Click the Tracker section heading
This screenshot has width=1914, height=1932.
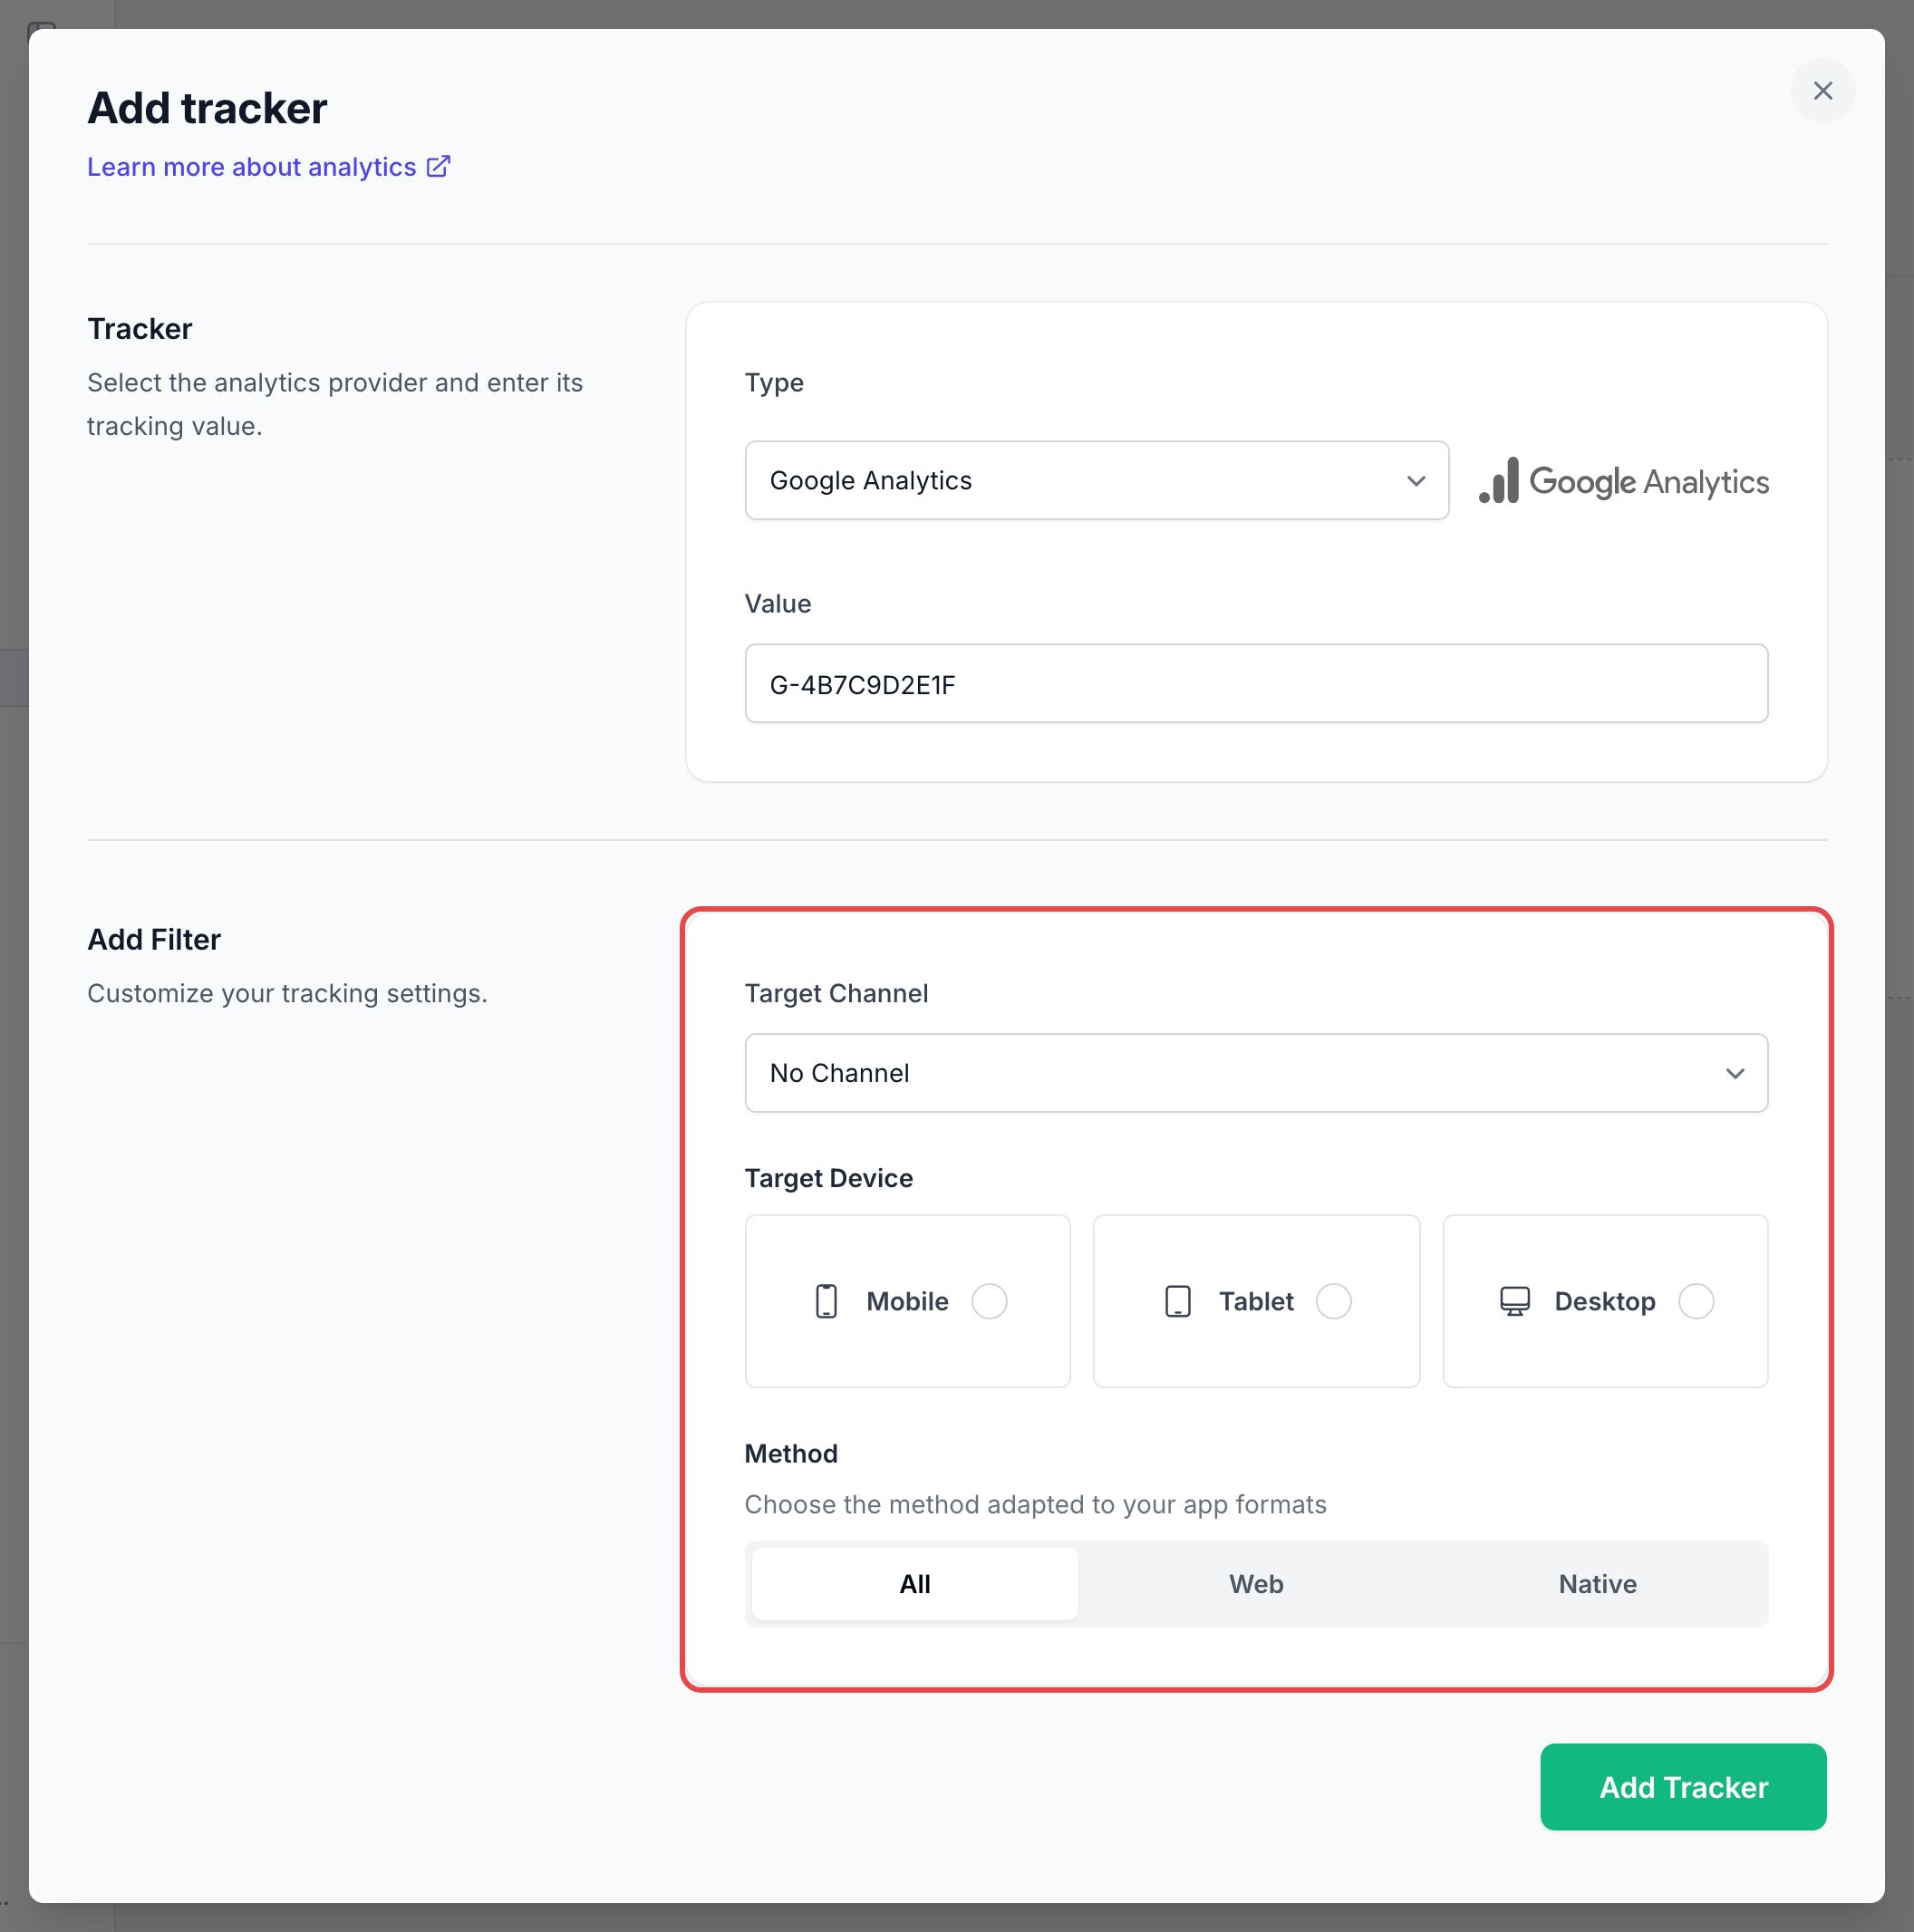tap(140, 328)
